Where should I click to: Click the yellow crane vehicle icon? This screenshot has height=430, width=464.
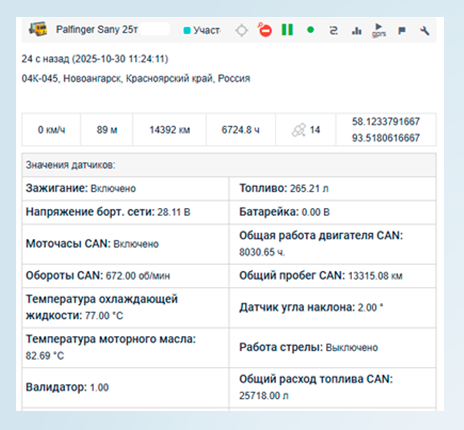point(38,29)
